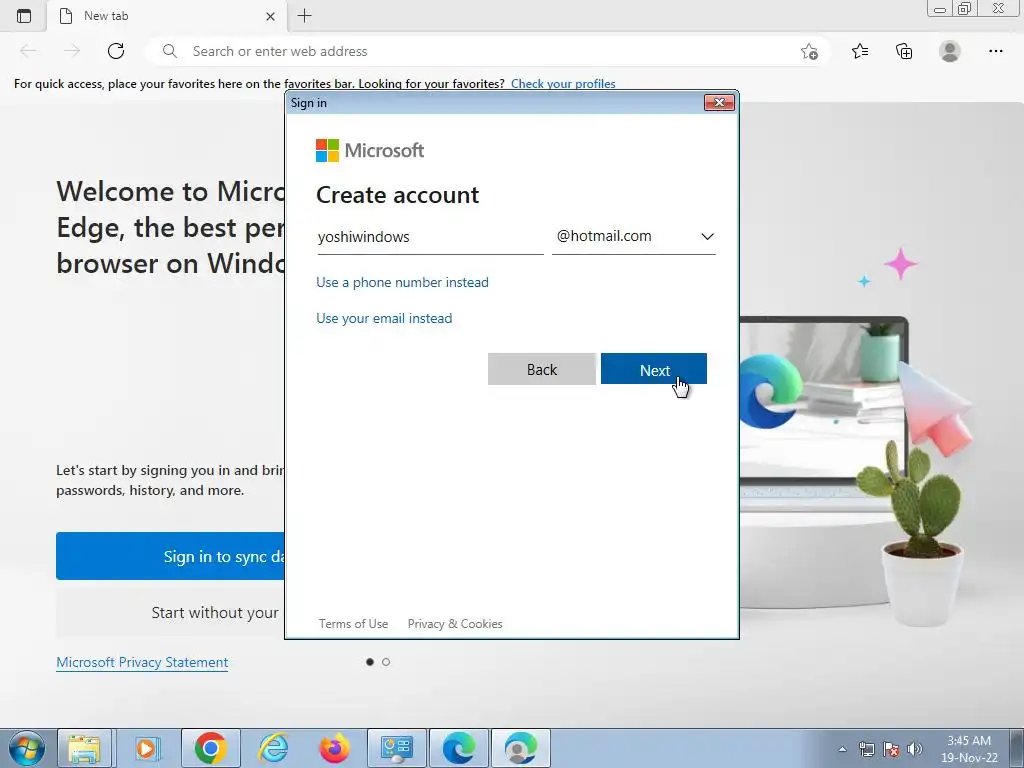Refresh the page using the reload icon
Screen dimensions: 1024x768
click(116, 51)
